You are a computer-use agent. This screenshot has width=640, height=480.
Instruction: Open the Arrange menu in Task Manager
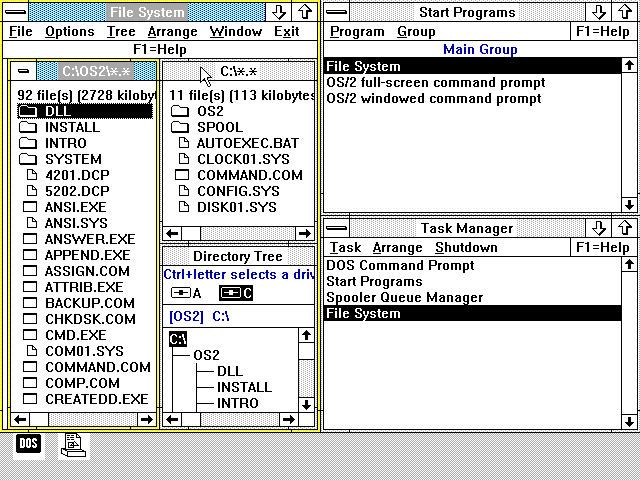pyautogui.click(x=398, y=247)
